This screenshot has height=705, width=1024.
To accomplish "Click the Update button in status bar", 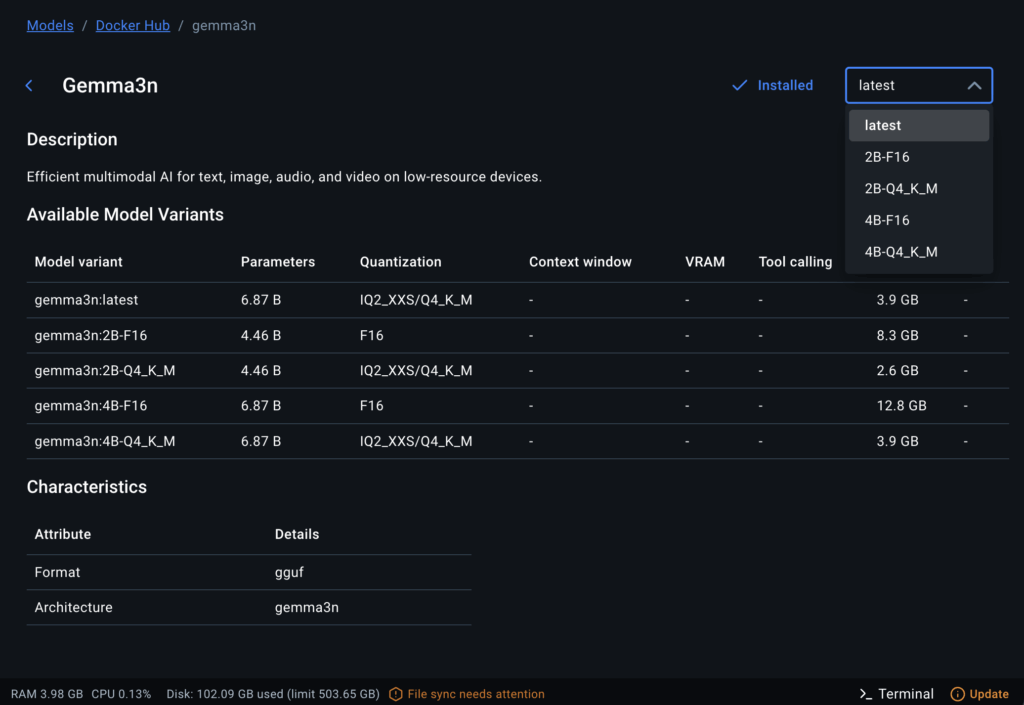I will point(979,694).
